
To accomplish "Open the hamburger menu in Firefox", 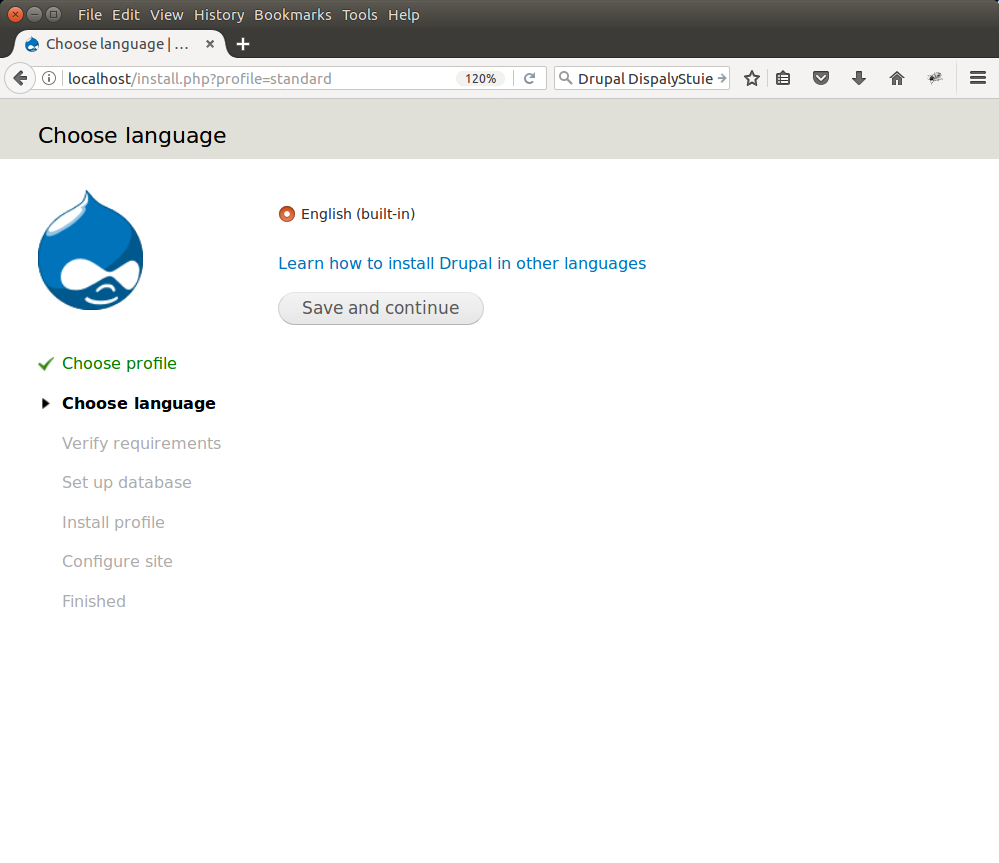I will click(978, 78).
